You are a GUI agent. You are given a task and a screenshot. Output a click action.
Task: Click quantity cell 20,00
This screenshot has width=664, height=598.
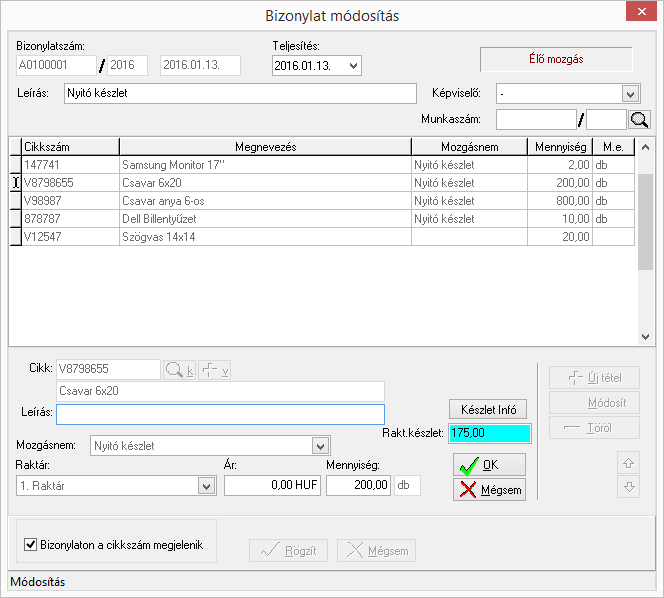pyautogui.click(x=560, y=237)
